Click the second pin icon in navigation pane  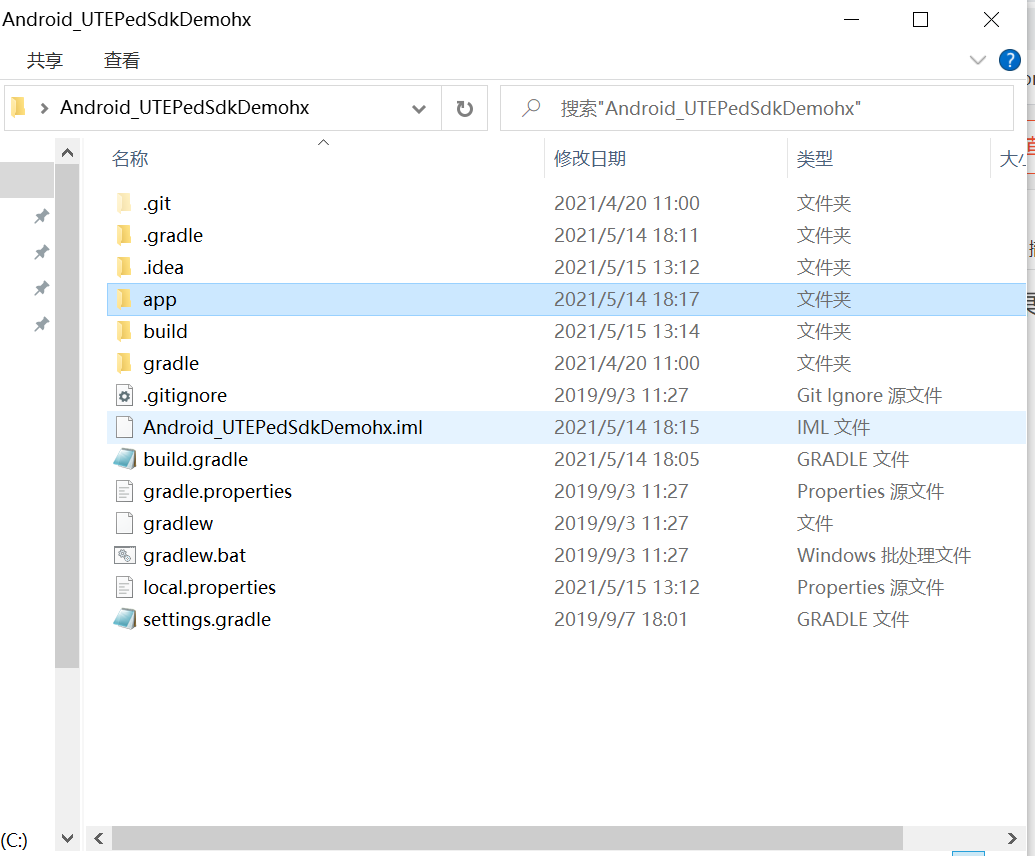pos(42,252)
